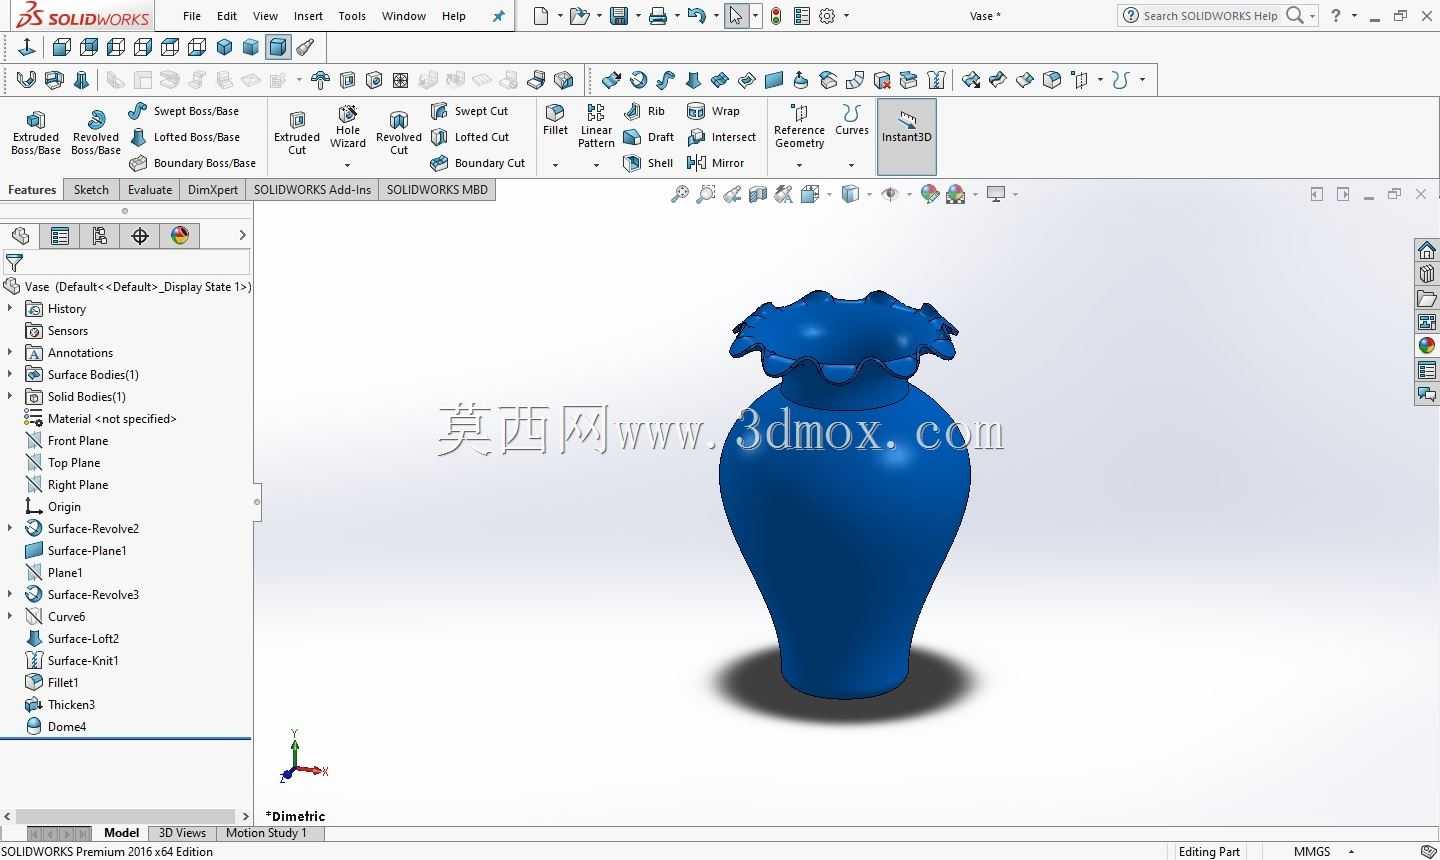Open the Curves tool
Viewport: 1440px width, 860px height.
[x=852, y=120]
